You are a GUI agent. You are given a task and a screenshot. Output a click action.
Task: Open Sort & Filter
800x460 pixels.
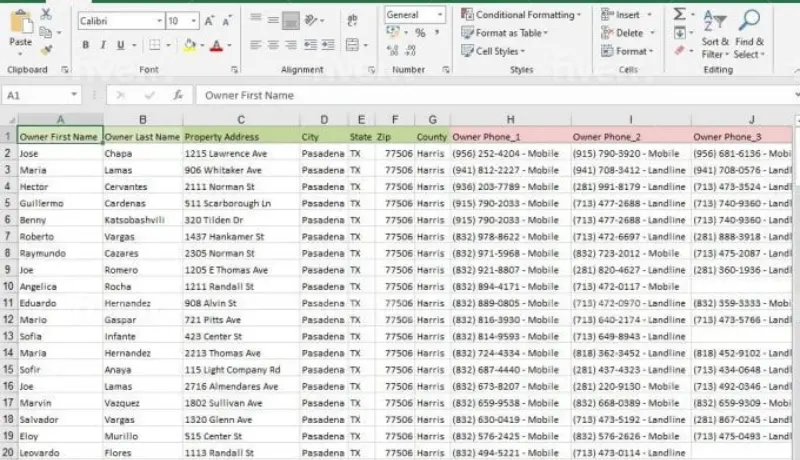[715, 34]
